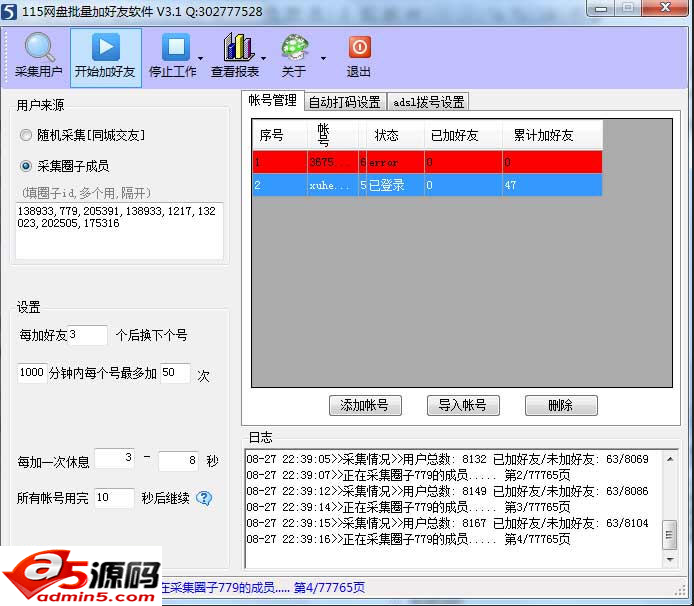This screenshot has height=606, width=694.
Task: Click the 每加好友 count field
Action: (88, 335)
